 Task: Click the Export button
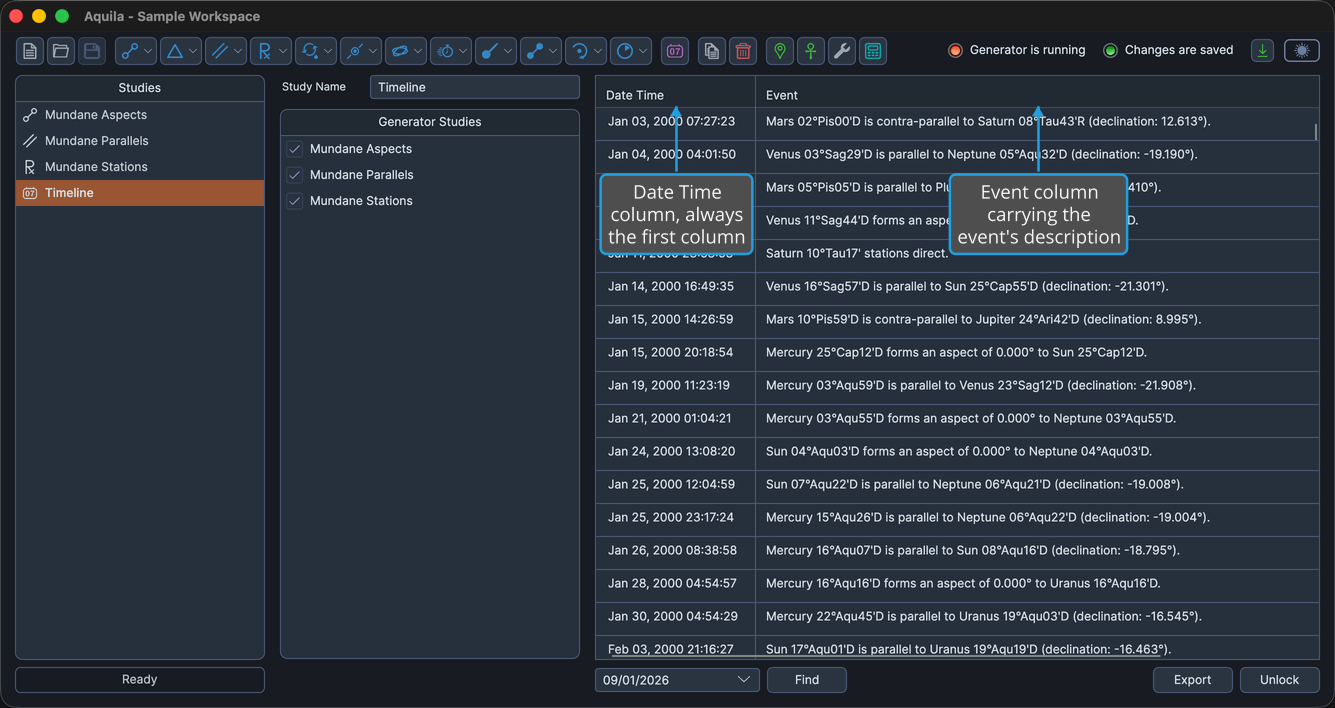click(x=1192, y=680)
